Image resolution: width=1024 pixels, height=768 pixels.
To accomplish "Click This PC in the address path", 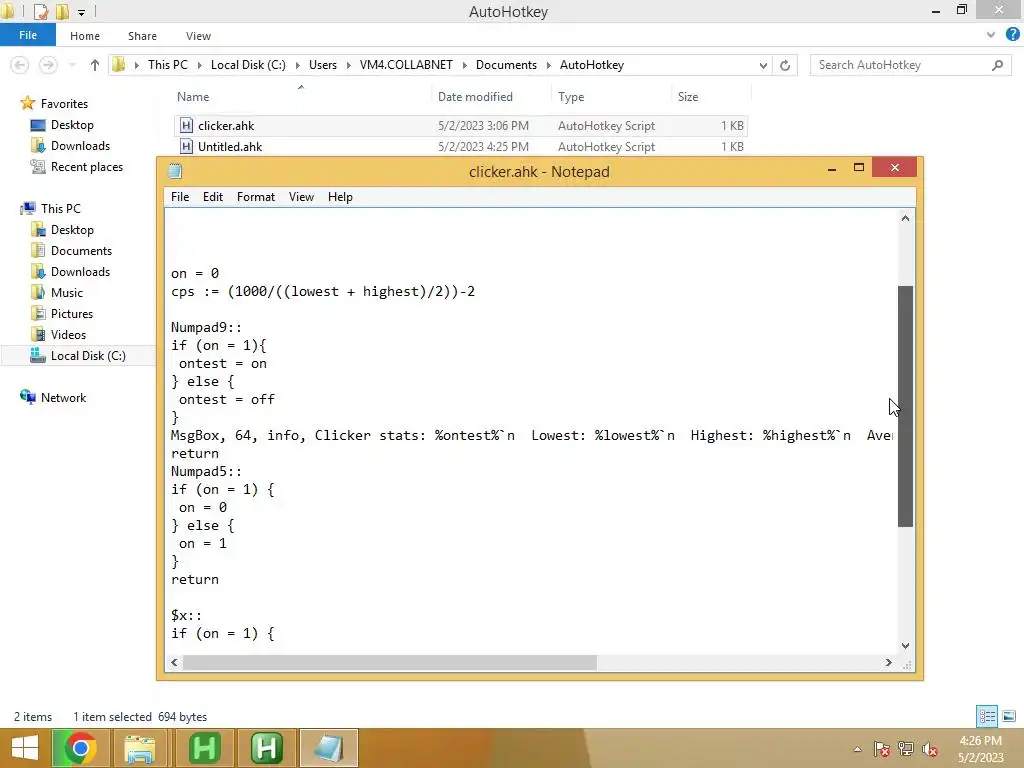I will coord(167,65).
